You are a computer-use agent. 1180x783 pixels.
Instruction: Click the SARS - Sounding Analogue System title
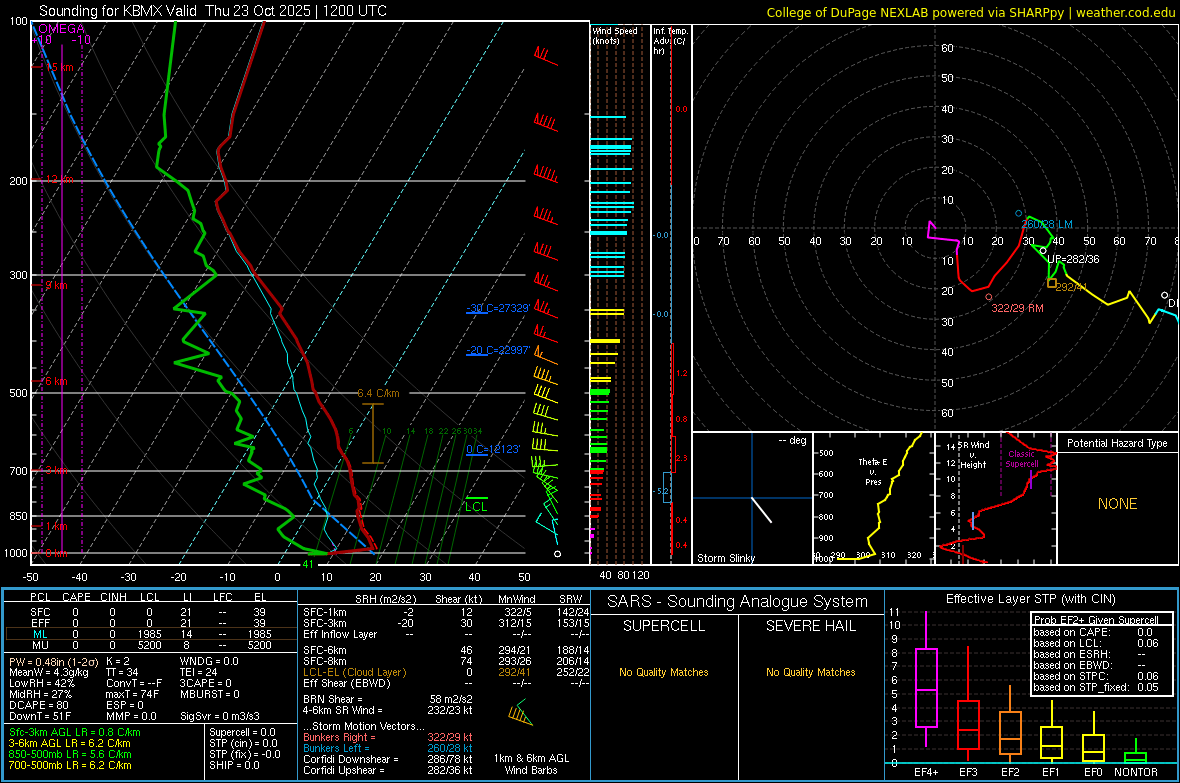point(738,602)
